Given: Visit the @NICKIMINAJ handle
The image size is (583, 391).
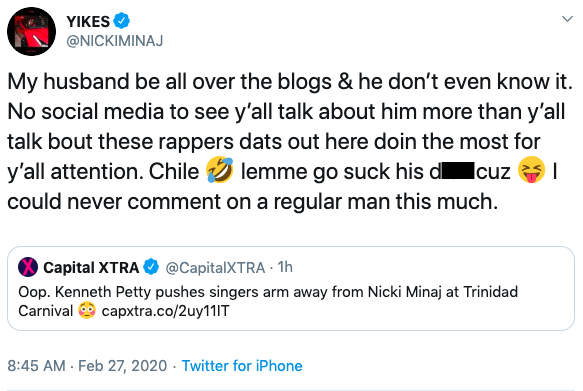Looking at the screenshot, I should (x=115, y=41).
